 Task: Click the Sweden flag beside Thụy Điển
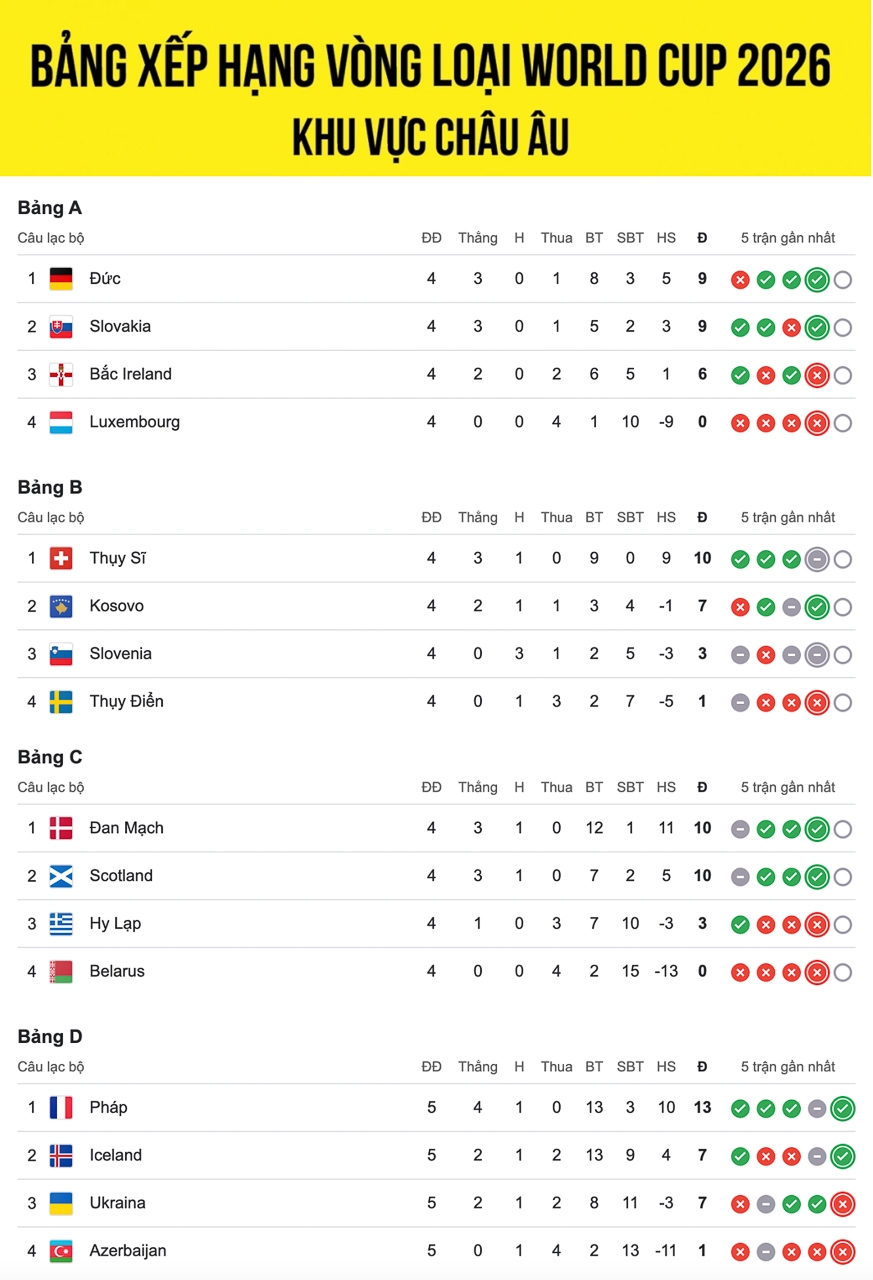coord(61,702)
